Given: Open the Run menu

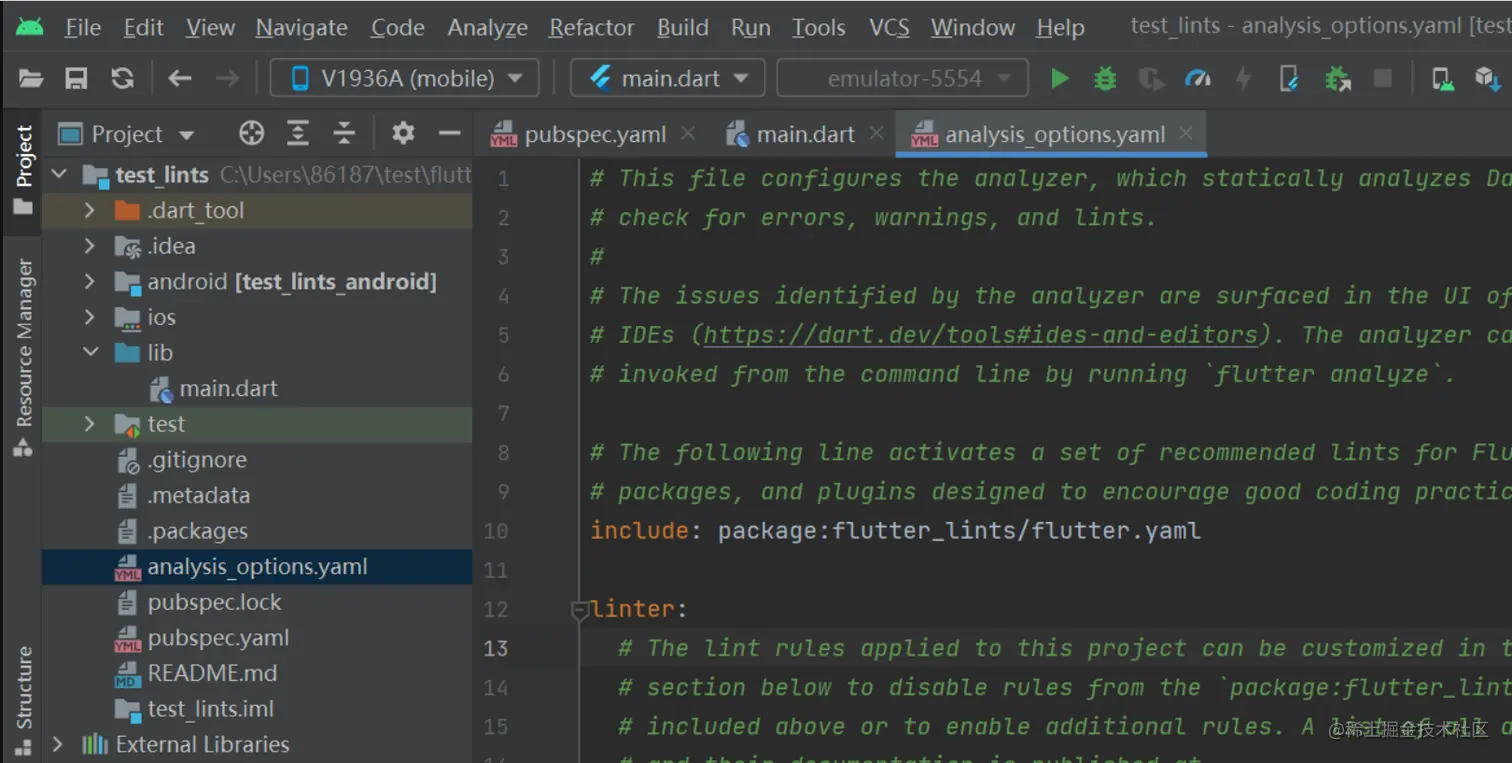Looking at the screenshot, I should coord(751,27).
